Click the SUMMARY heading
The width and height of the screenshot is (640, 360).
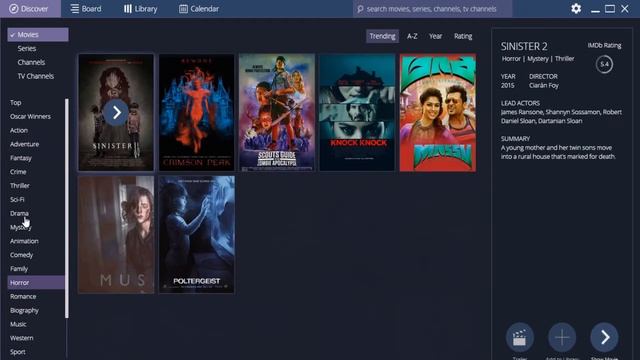click(515, 139)
